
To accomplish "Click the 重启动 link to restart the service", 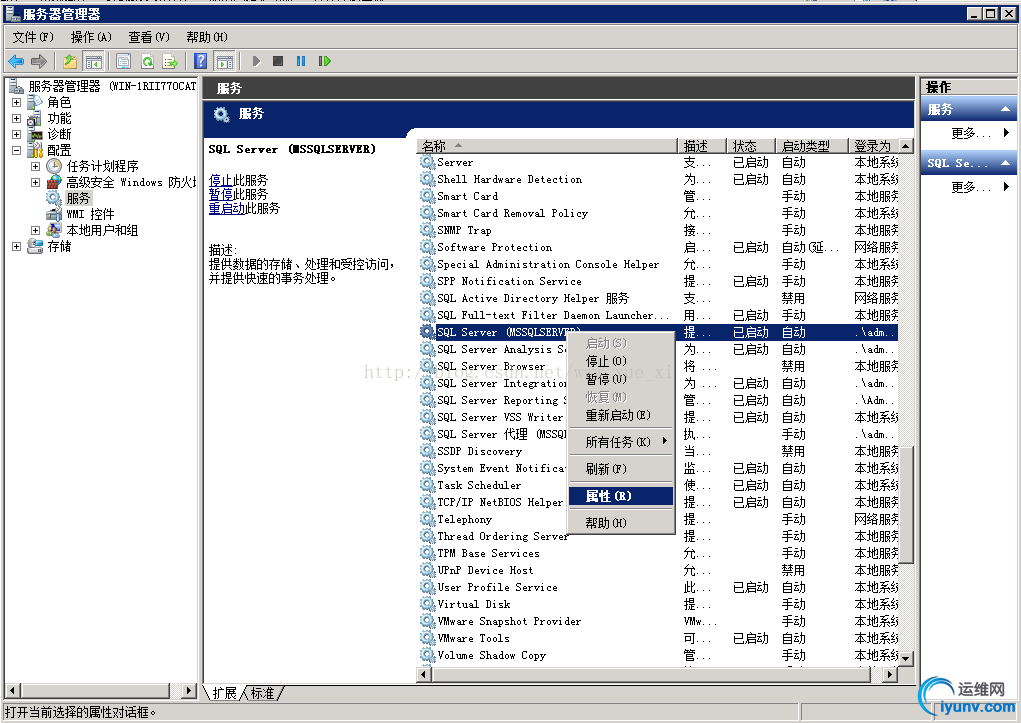I will (x=227, y=208).
